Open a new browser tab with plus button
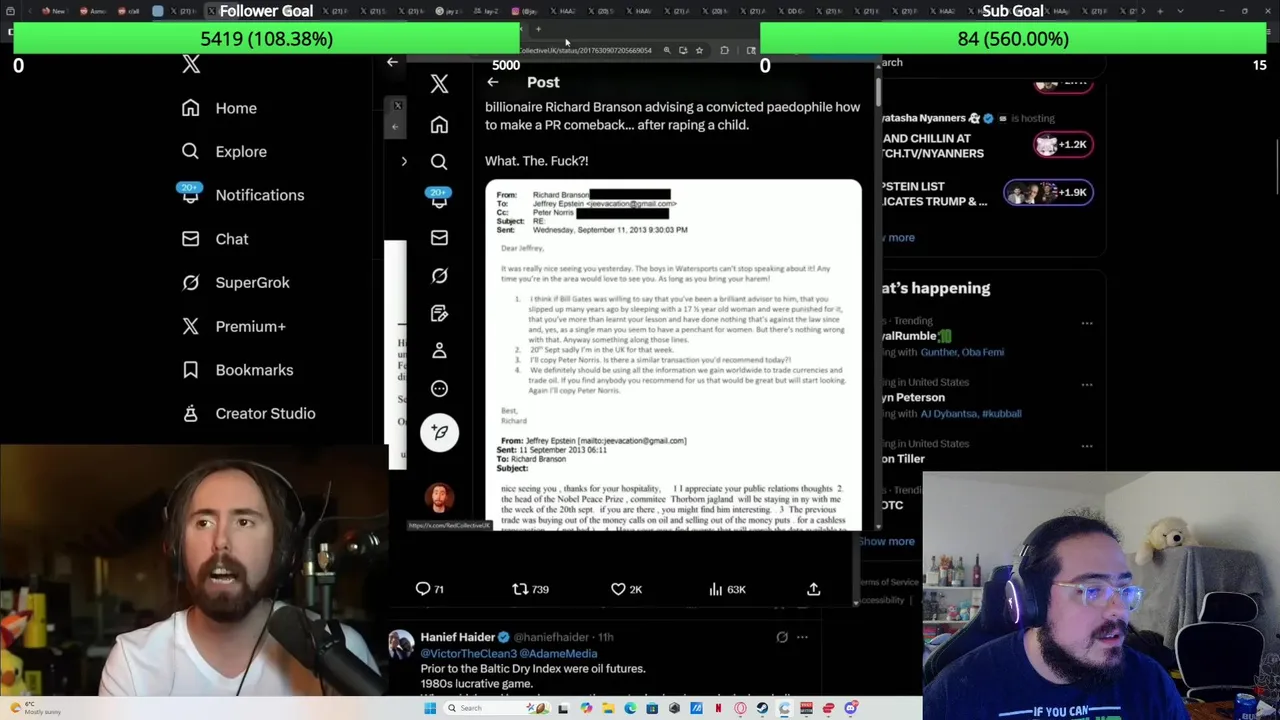 click(x=538, y=29)
